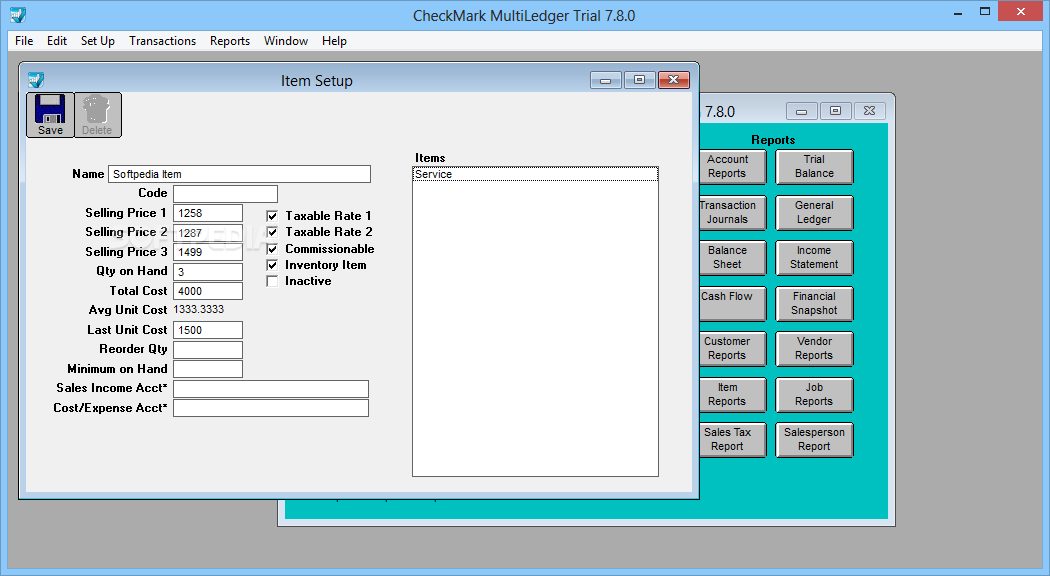1050x576 pixels.
Task: Click the Delete trash icon
Action: click(x=97, y=115)
